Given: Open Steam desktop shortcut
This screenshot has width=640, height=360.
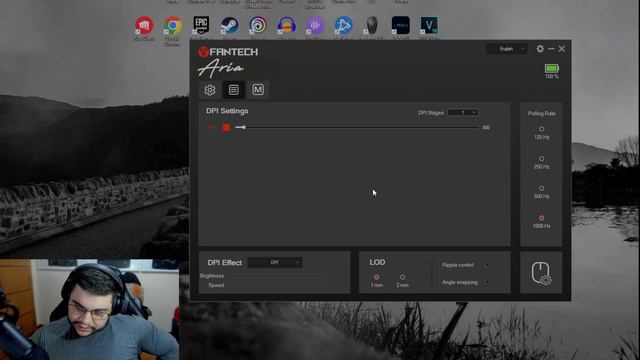Looking at the screenshot, I should coord(229,25).
